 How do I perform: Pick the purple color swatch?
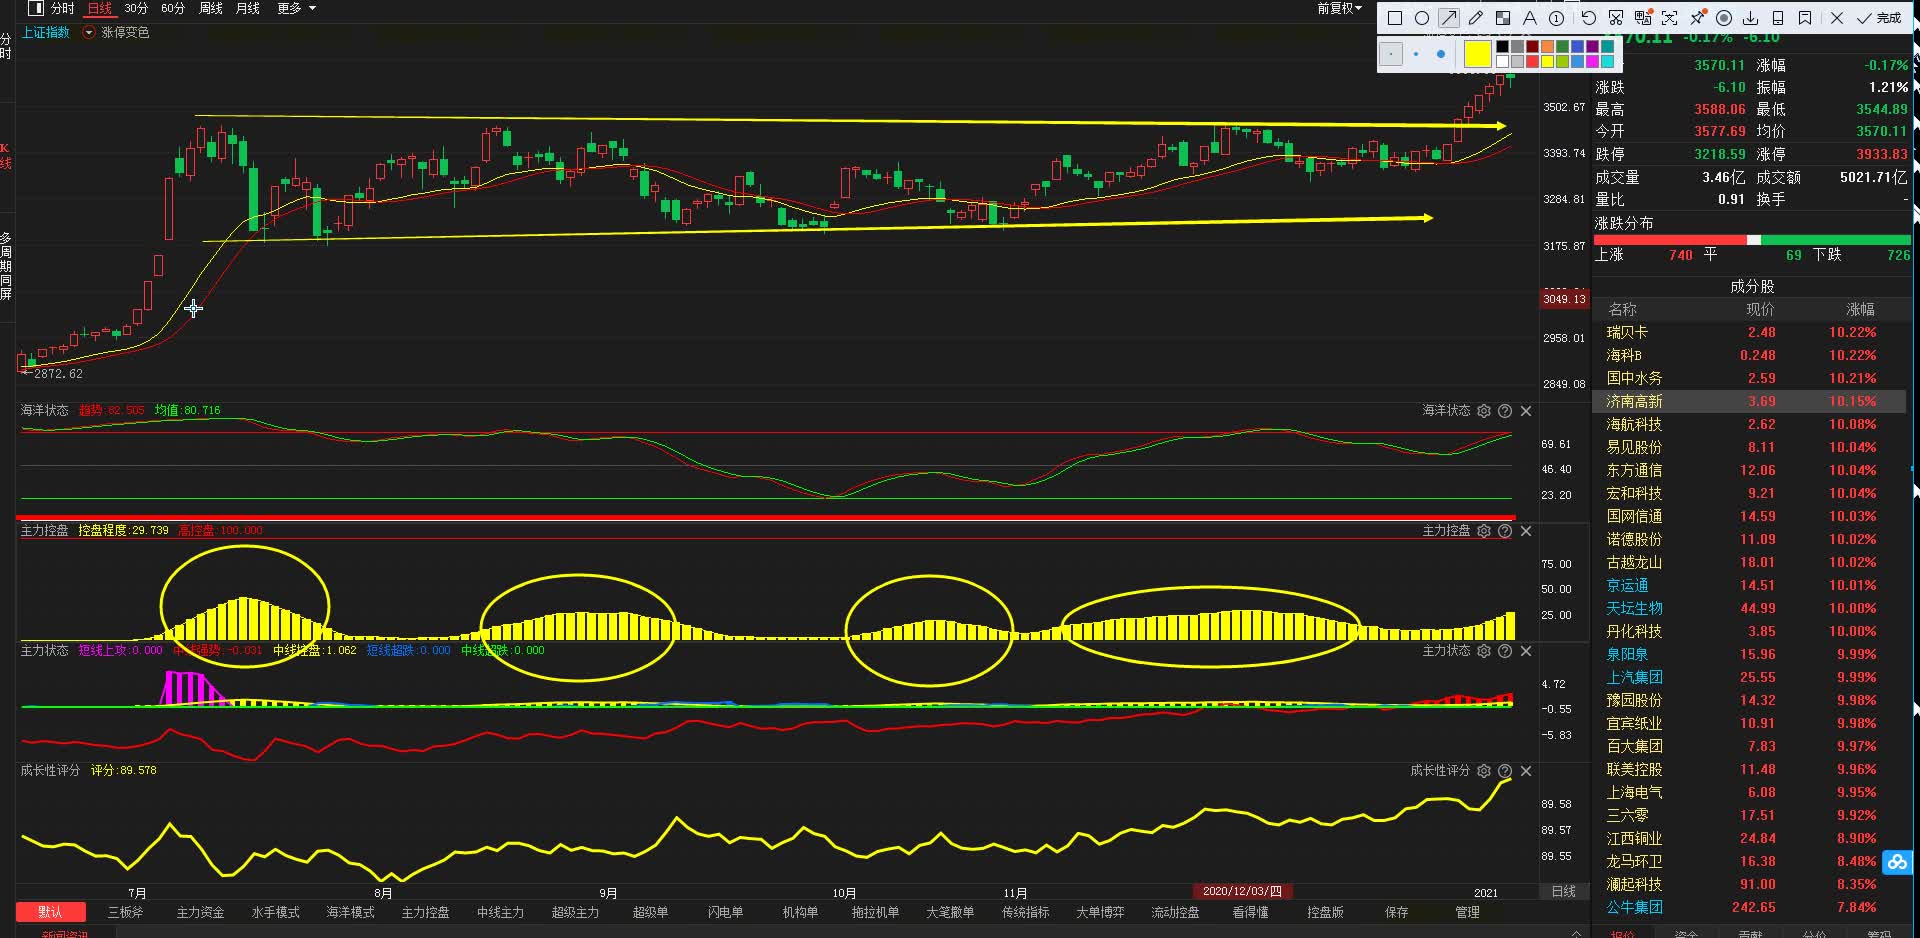1592,46
